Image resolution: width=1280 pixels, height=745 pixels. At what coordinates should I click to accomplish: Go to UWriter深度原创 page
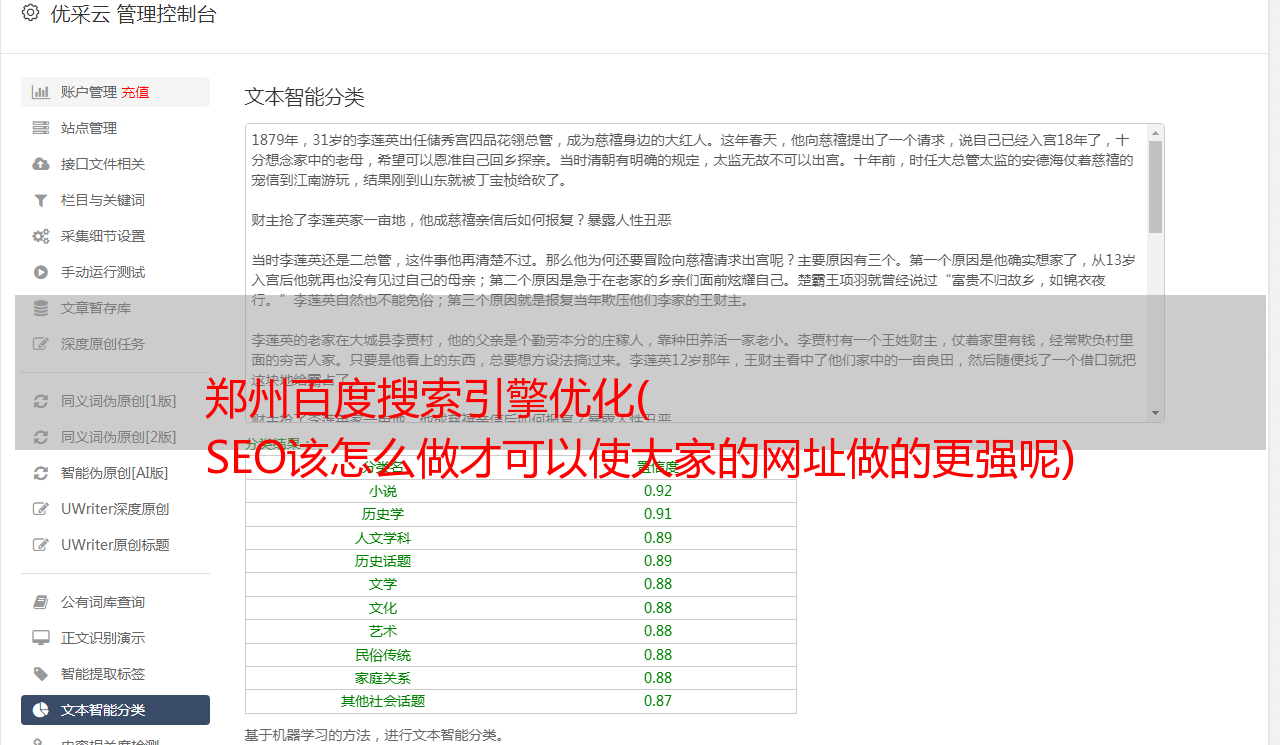click(x=115, y=509)
